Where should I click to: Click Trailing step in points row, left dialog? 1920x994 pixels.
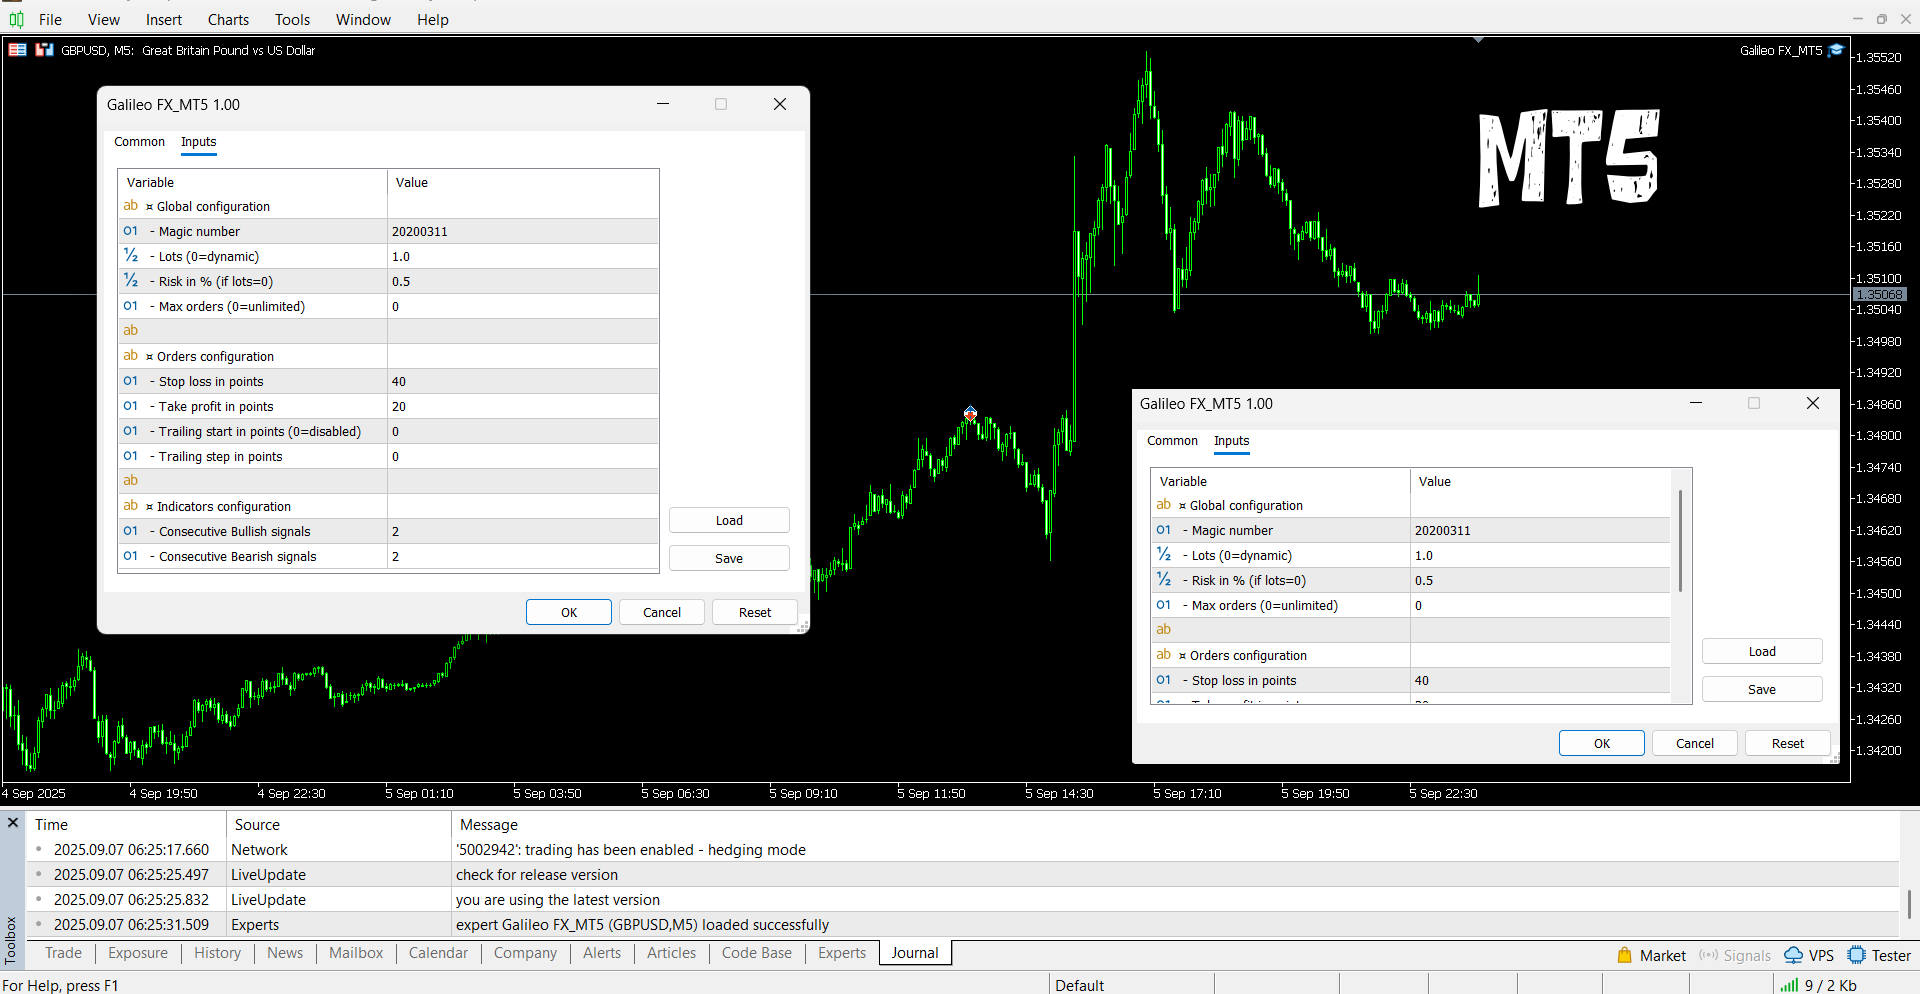[388, 456]
